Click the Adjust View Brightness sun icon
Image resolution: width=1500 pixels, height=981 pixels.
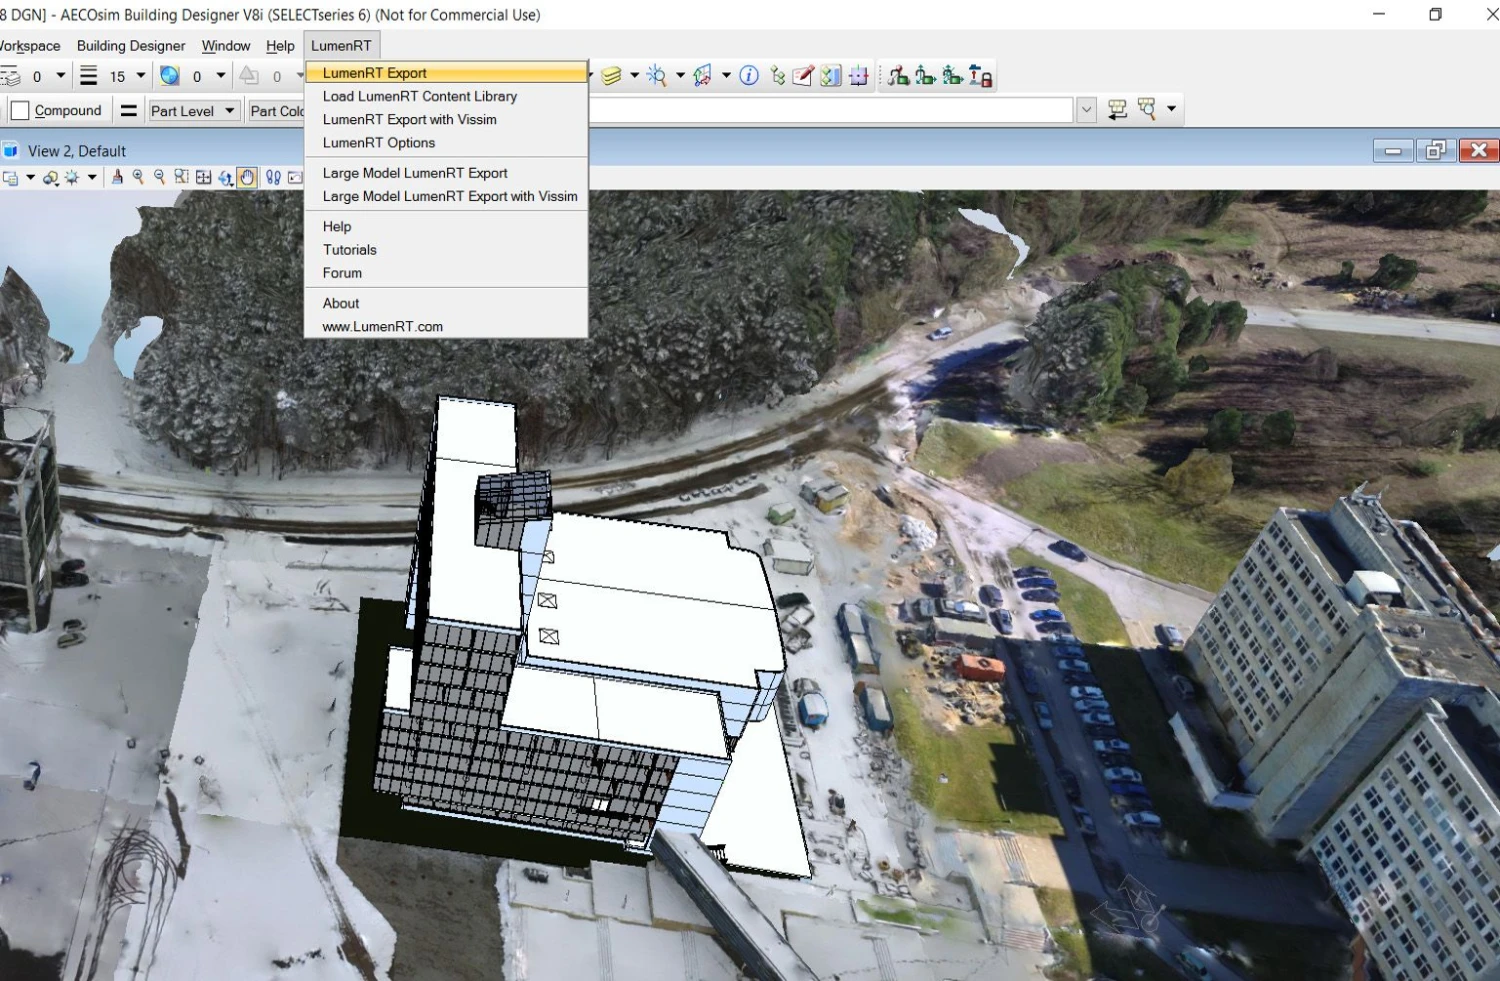72,178
